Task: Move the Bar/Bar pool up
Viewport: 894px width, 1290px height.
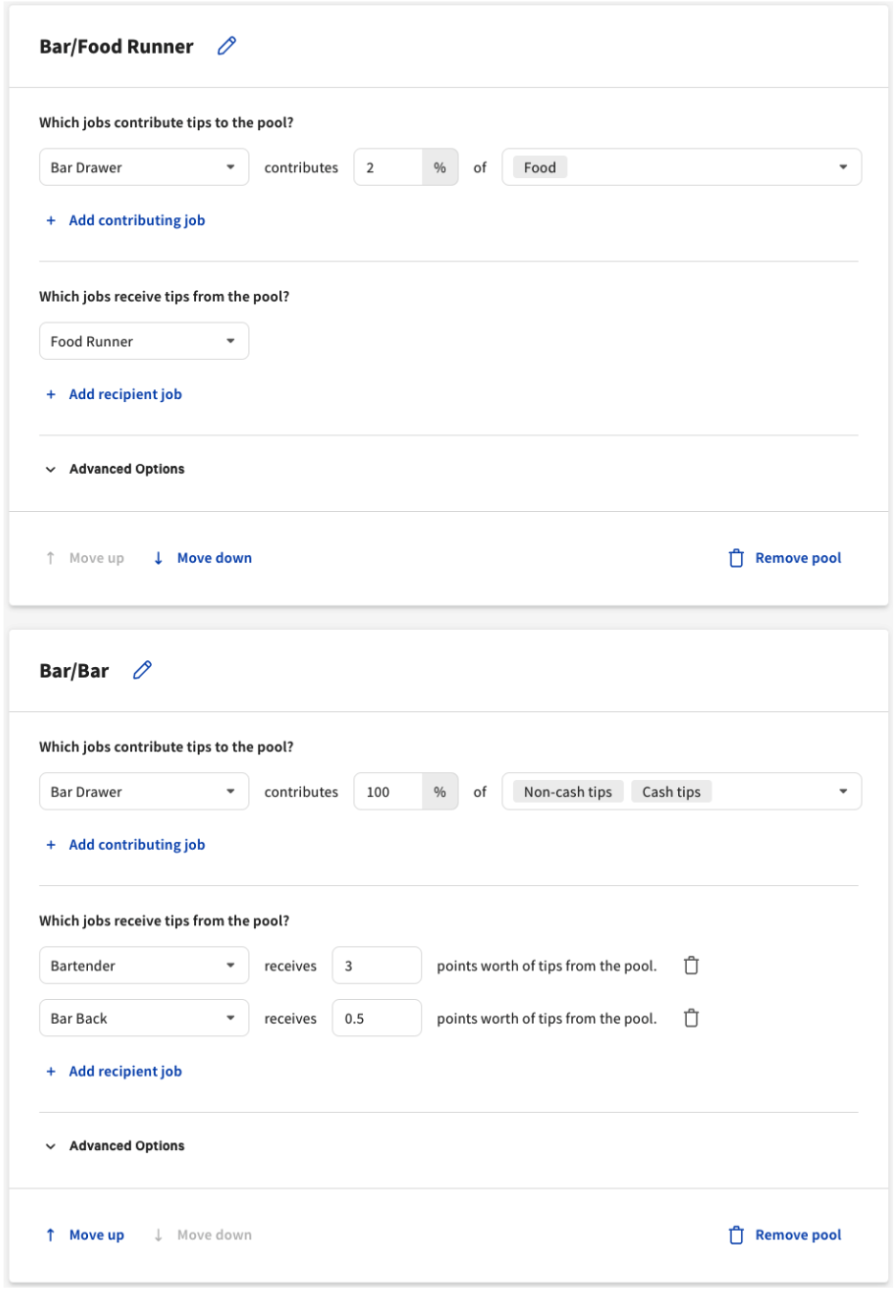Action: (x=86, y=1235)
